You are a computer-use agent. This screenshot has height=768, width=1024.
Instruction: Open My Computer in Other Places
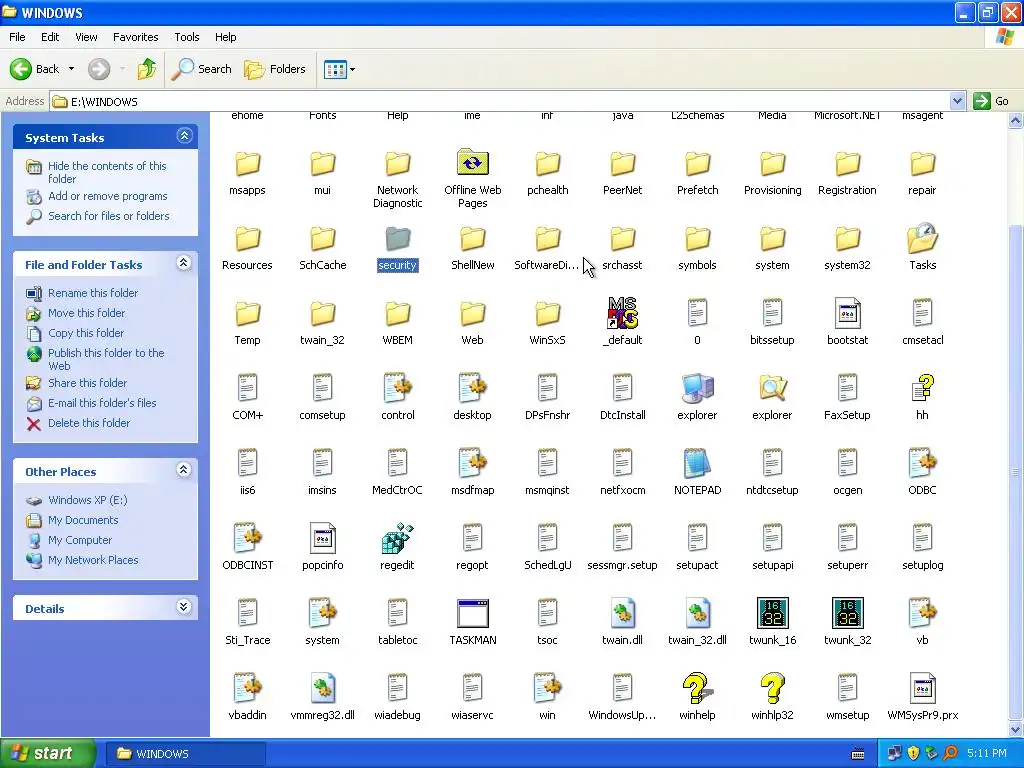80,540
